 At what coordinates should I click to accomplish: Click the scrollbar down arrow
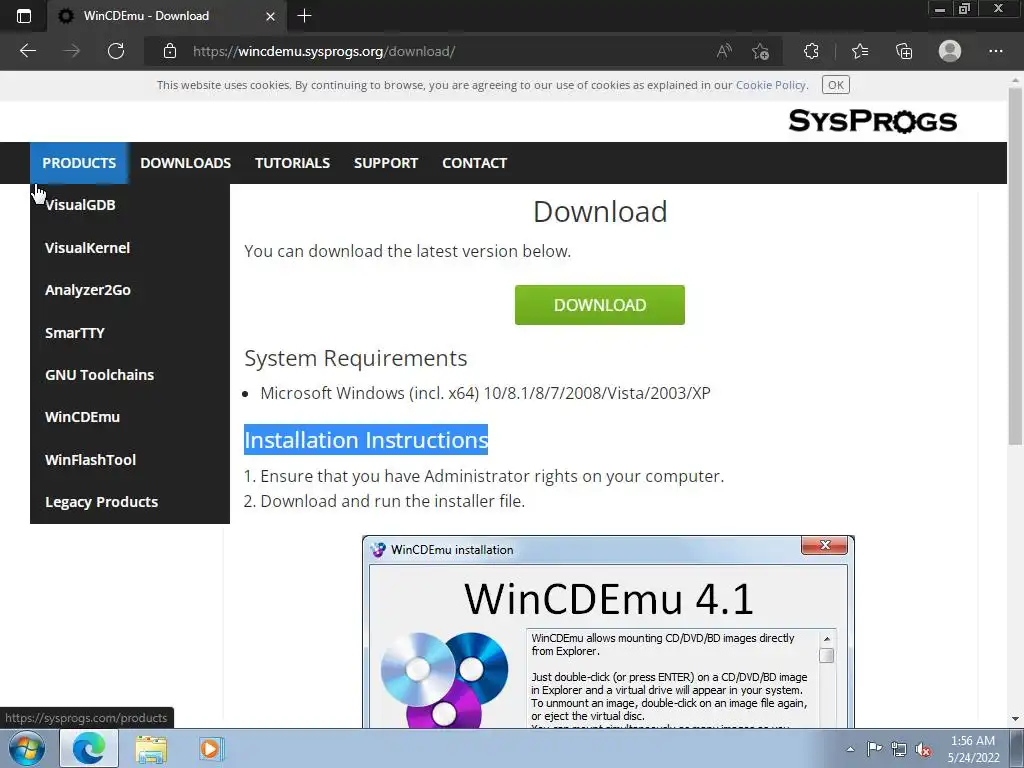[x=1015, y=718]
